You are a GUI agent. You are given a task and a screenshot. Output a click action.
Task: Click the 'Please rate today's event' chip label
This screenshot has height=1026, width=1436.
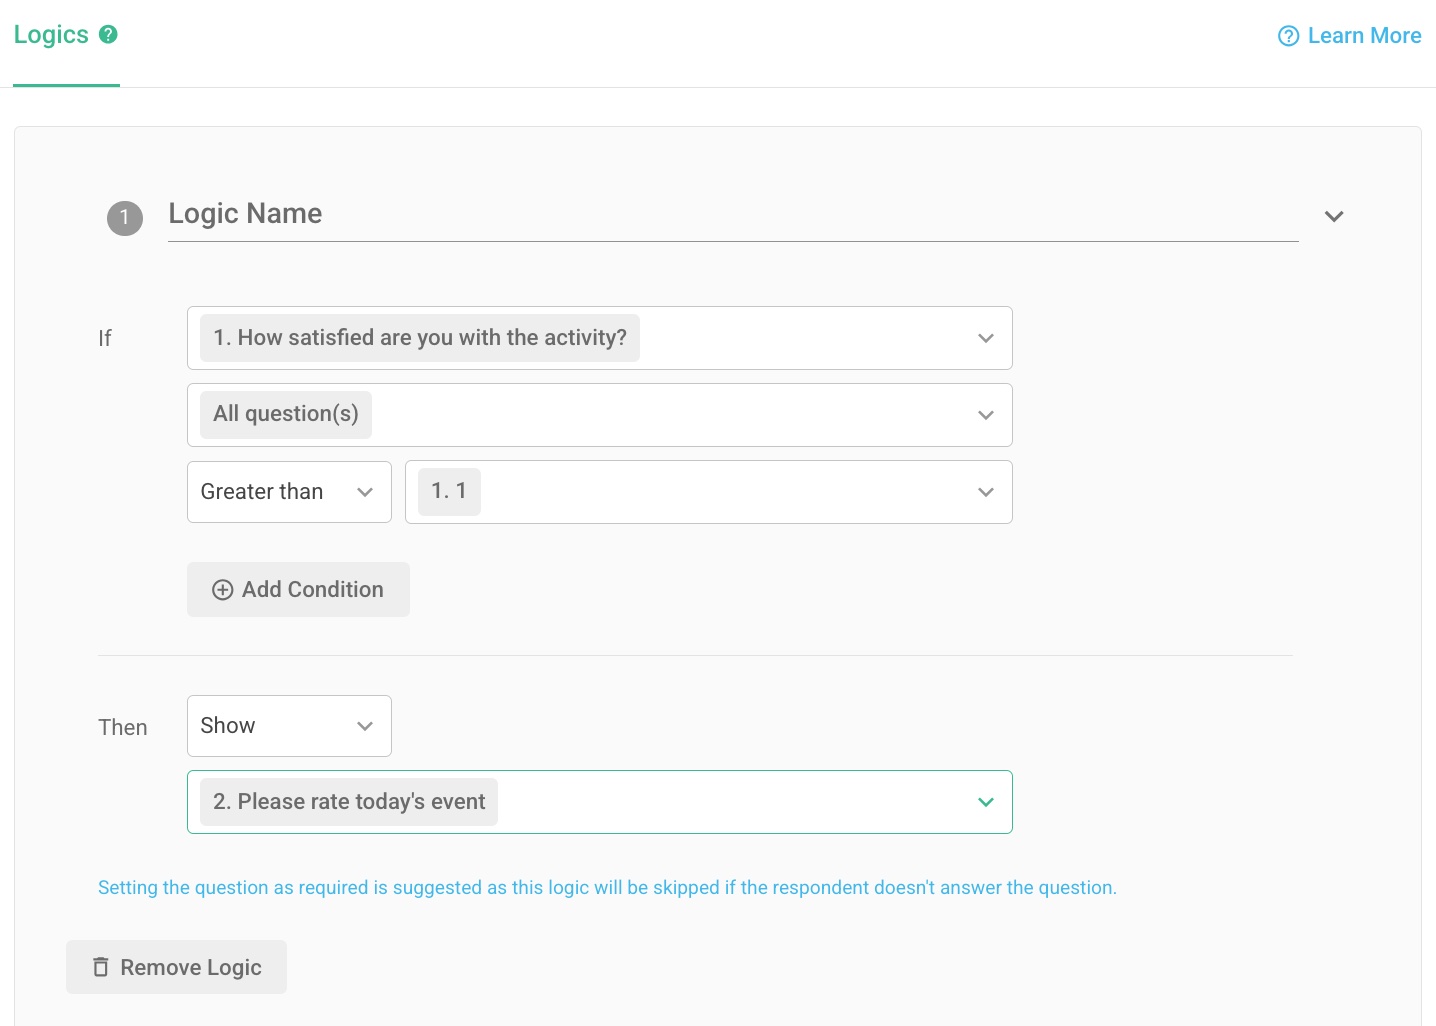coord(347,802)
